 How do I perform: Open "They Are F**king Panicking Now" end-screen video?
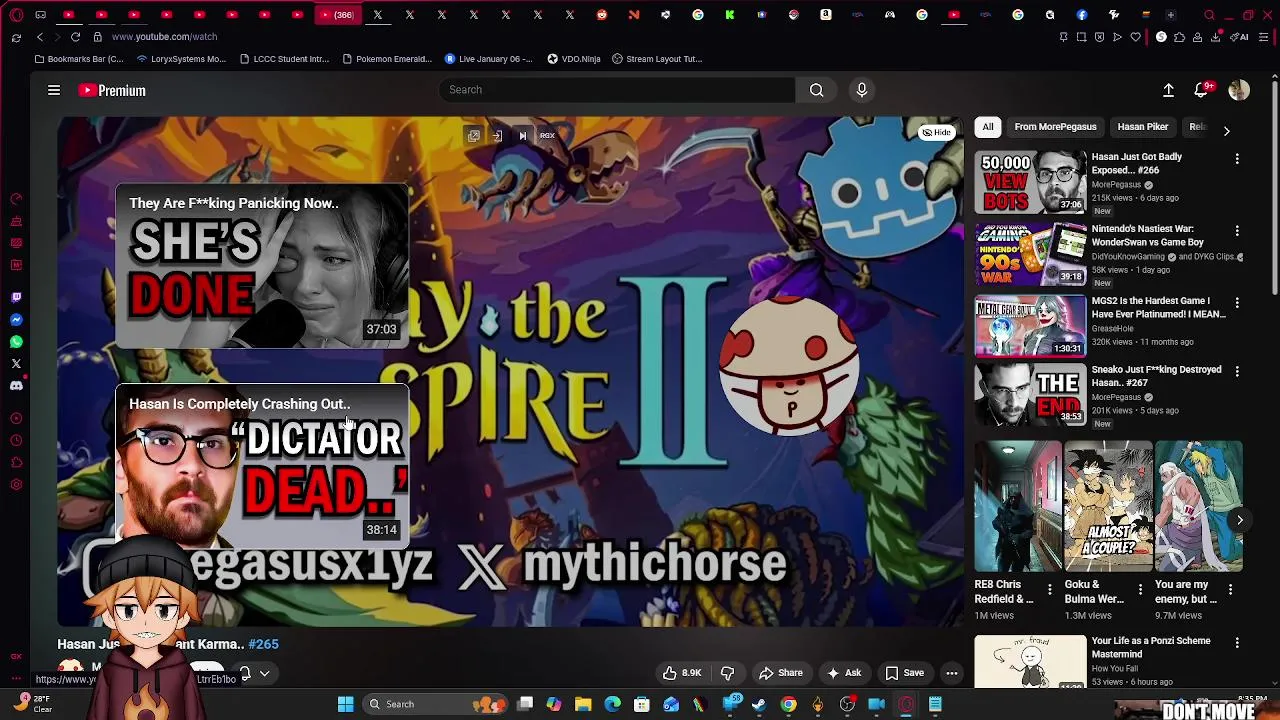(x=262, y=266)
